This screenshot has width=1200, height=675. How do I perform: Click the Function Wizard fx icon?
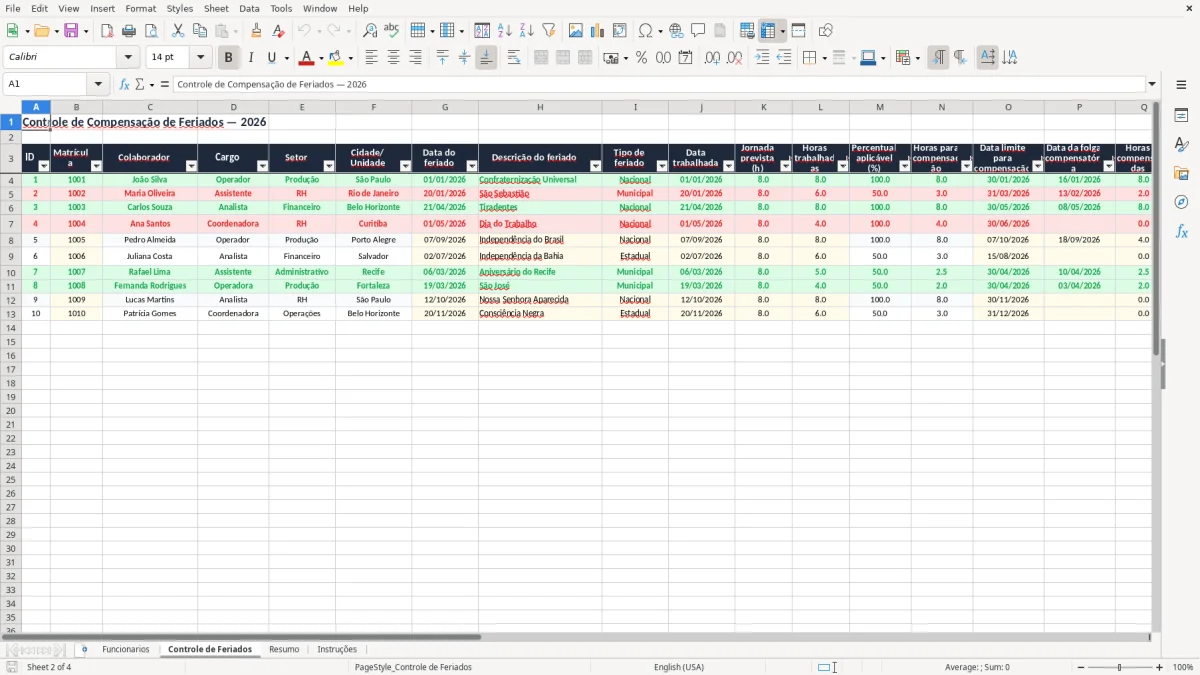[125, 85]
